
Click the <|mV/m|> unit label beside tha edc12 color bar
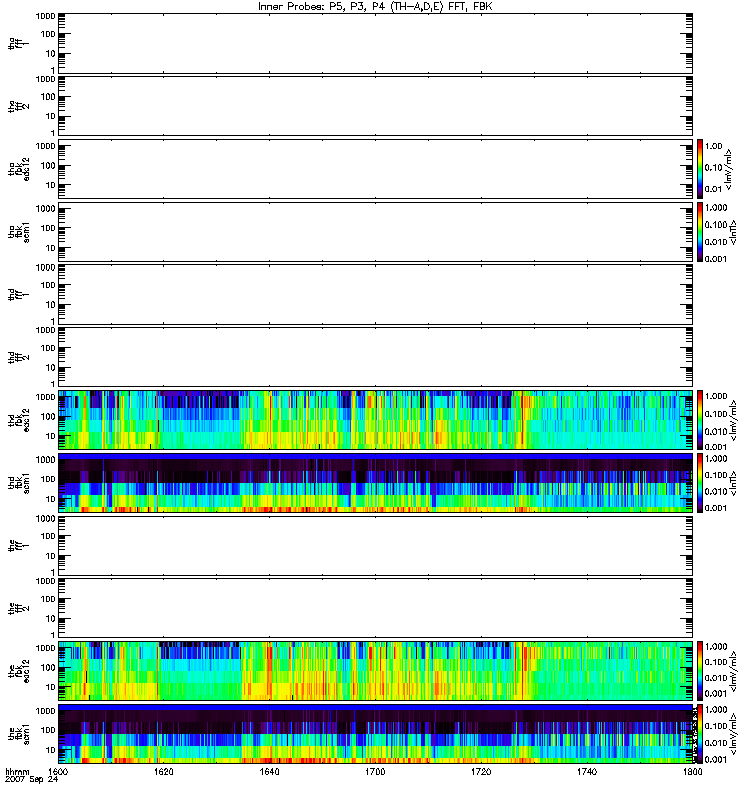[729, 169]
